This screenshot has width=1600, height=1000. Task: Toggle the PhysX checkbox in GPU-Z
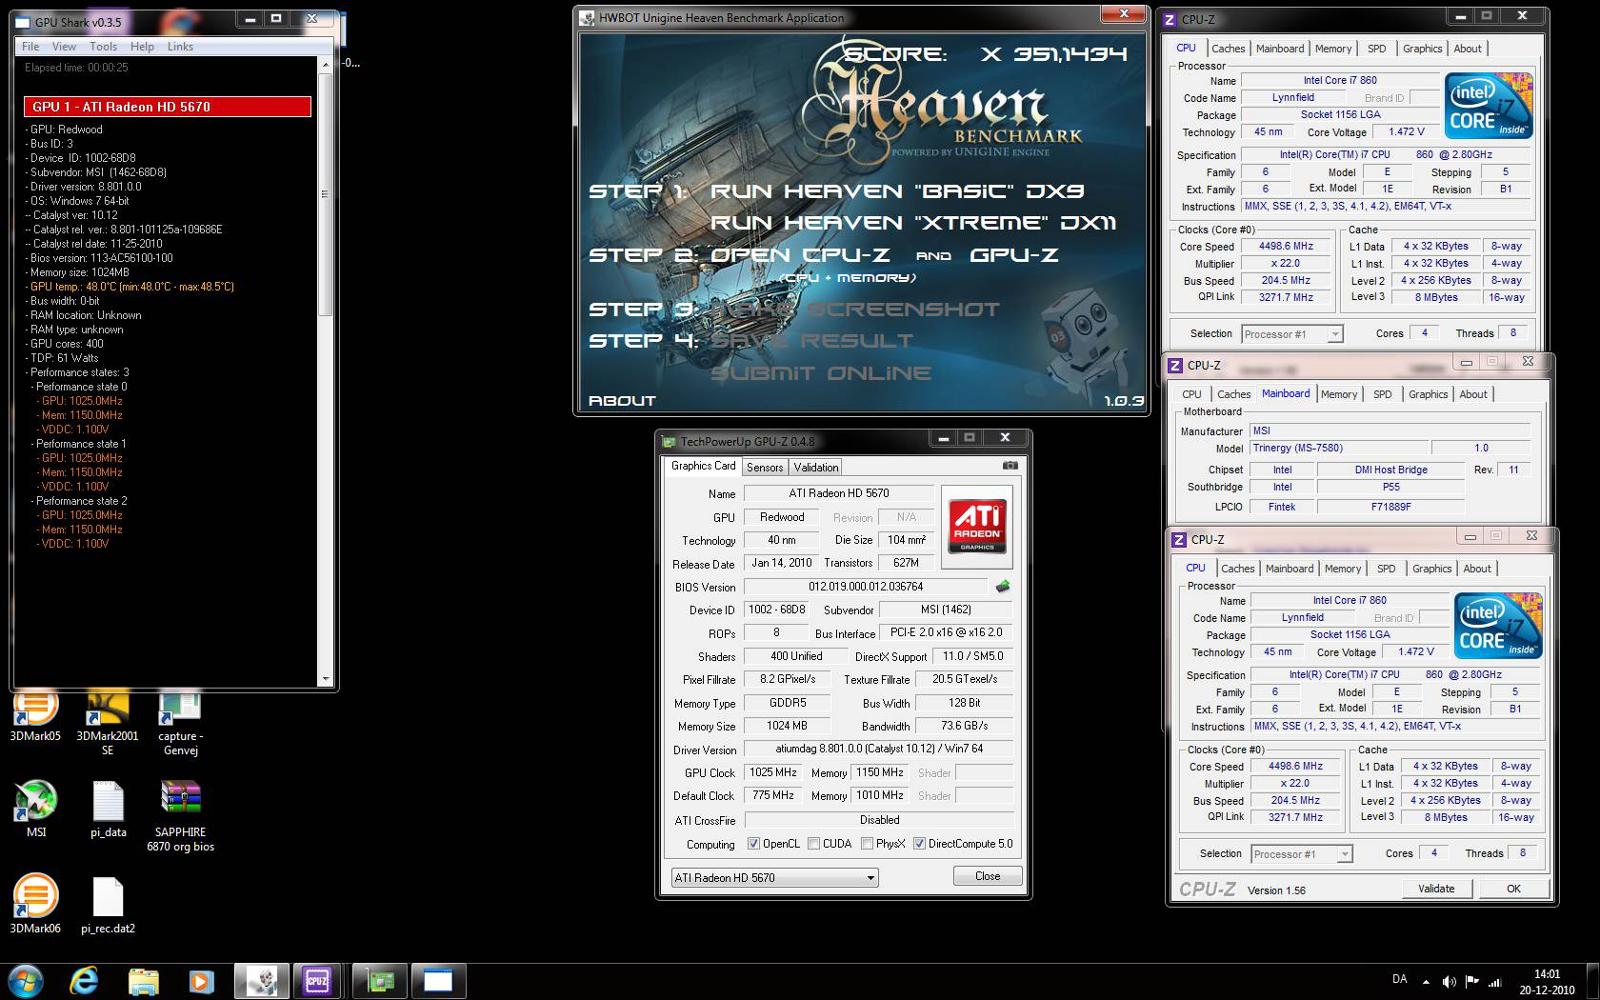867,844
